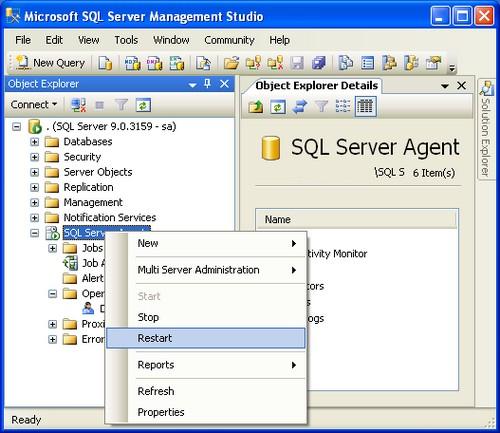500x433 pixels.
Task: Click the Up folder icon in Details
Action: pyautogui.click(x=256, y=107)
